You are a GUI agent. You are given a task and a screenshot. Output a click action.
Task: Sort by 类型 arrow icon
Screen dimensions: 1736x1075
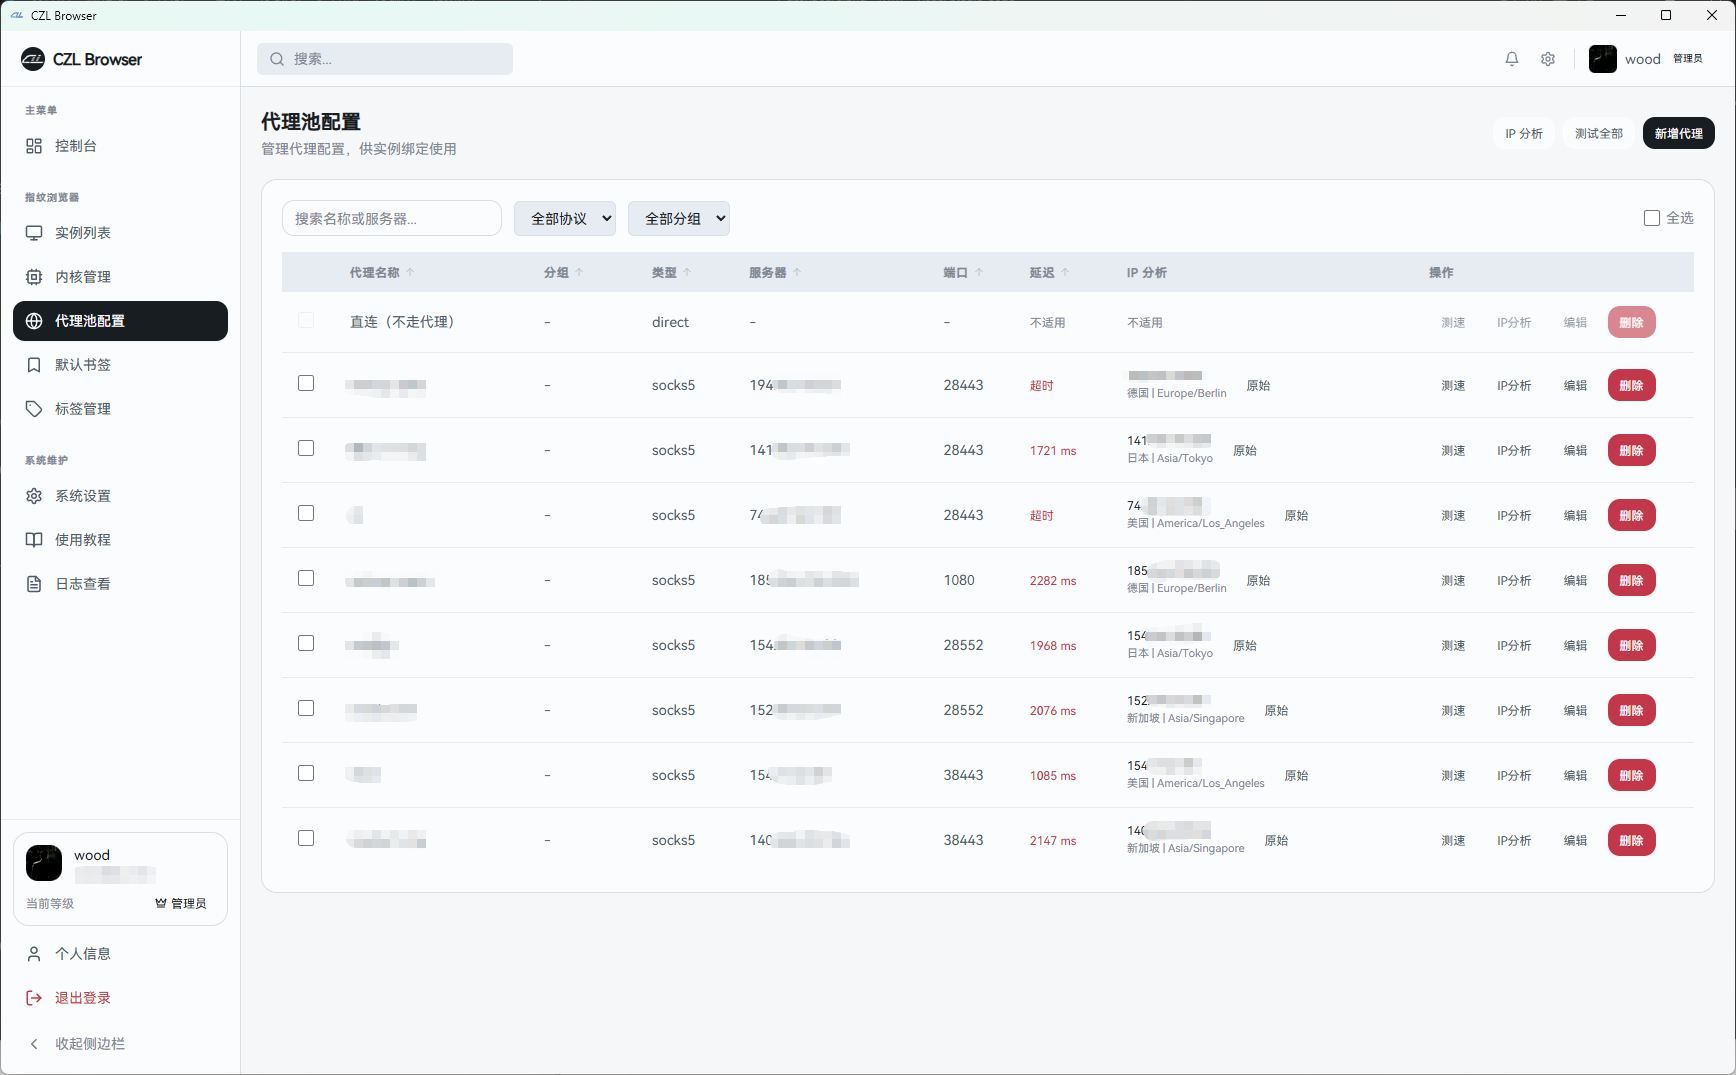point(687,272)
